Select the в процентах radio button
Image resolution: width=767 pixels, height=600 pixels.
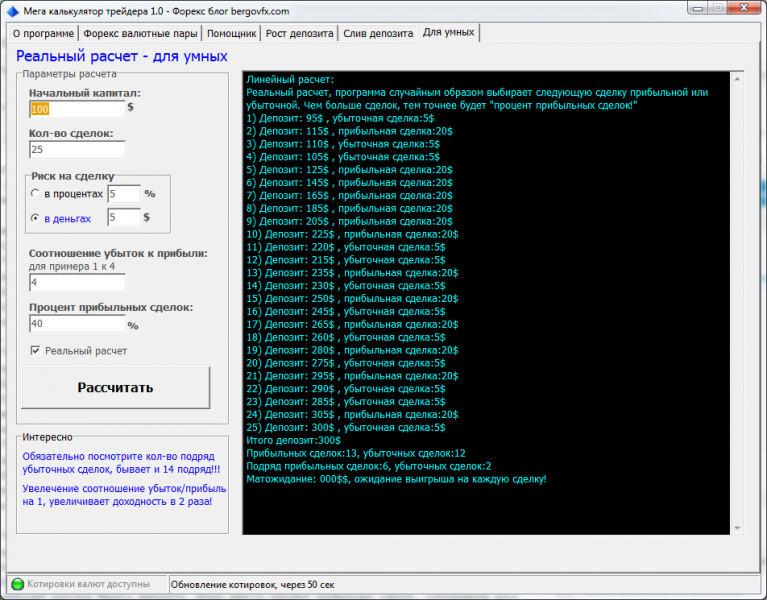coord(35,193)
